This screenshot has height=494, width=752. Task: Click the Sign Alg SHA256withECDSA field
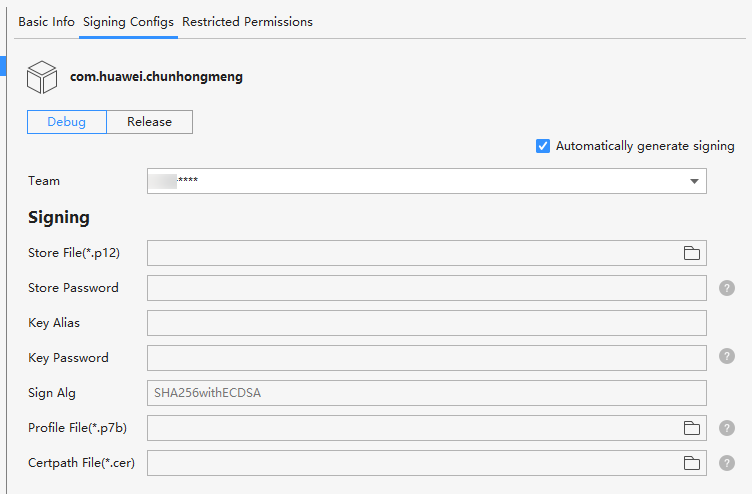427,393
